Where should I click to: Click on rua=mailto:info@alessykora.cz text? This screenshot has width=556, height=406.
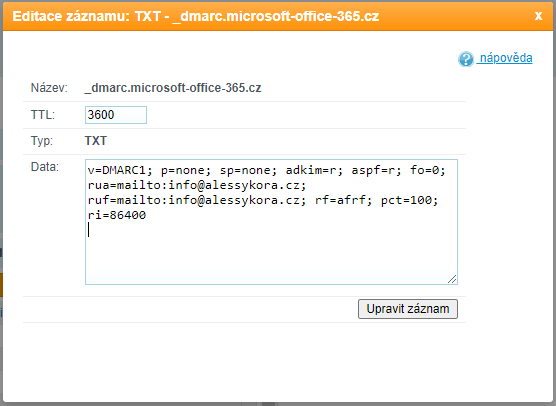pyautogui.click(x=197, y=185)
